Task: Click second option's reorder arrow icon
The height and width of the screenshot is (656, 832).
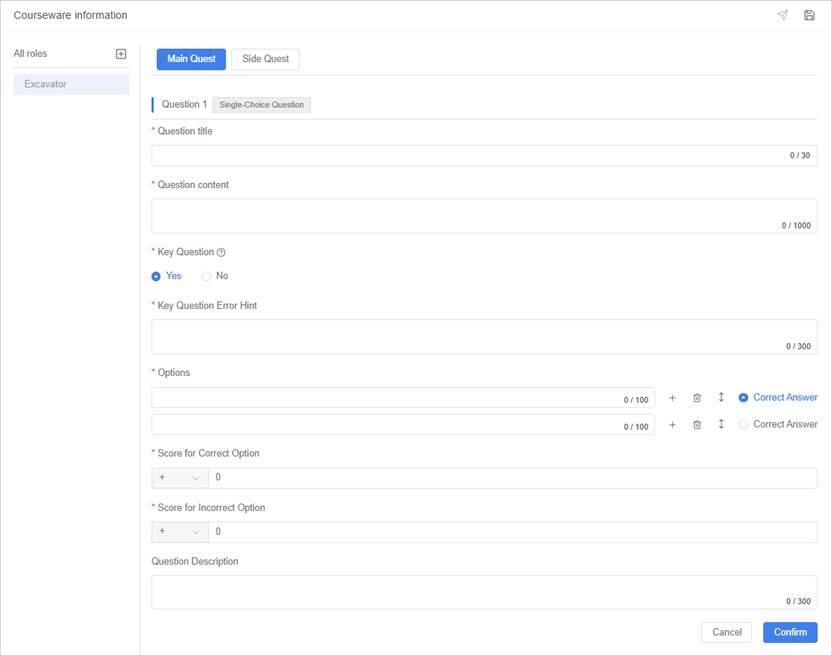Action: [x=721, y=425]
